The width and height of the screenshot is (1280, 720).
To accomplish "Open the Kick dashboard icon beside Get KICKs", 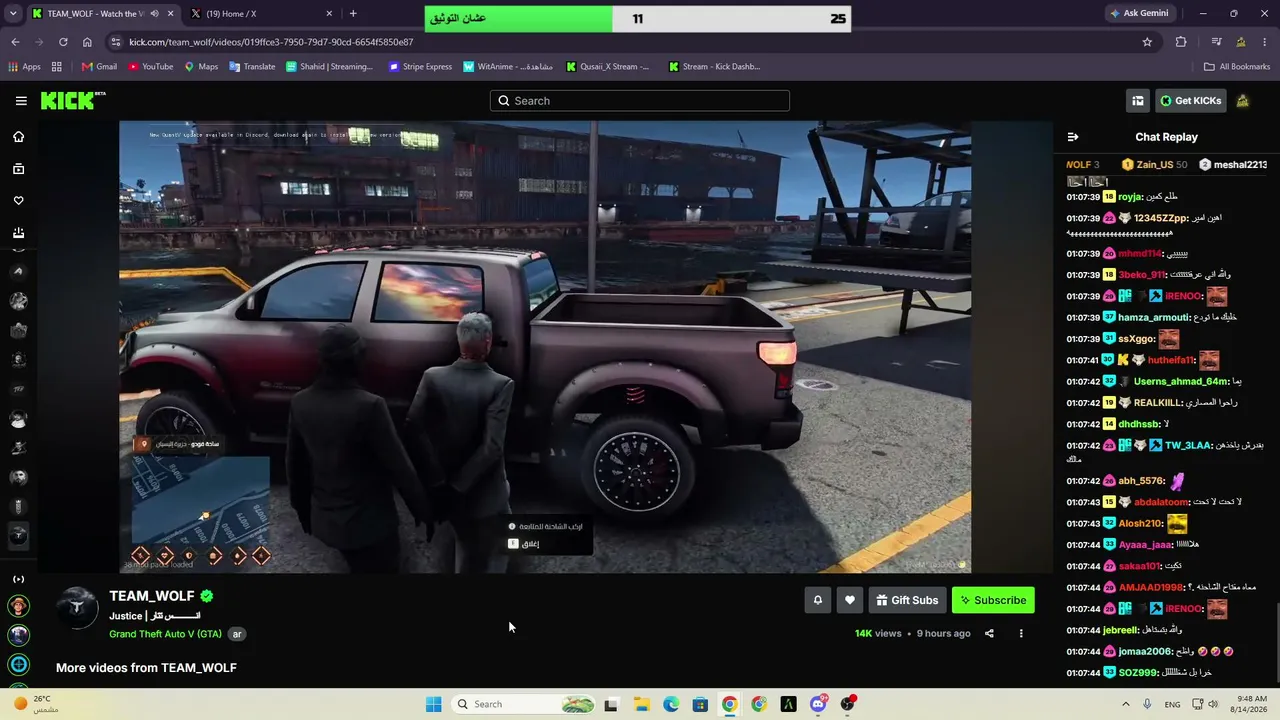I will [x=1138, y=101].
